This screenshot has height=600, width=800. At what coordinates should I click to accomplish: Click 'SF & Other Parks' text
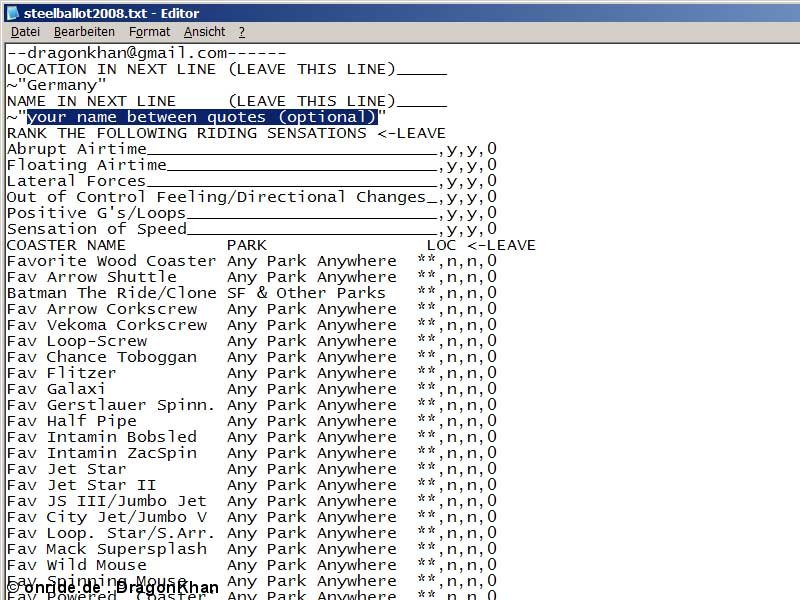click(306, 293)
